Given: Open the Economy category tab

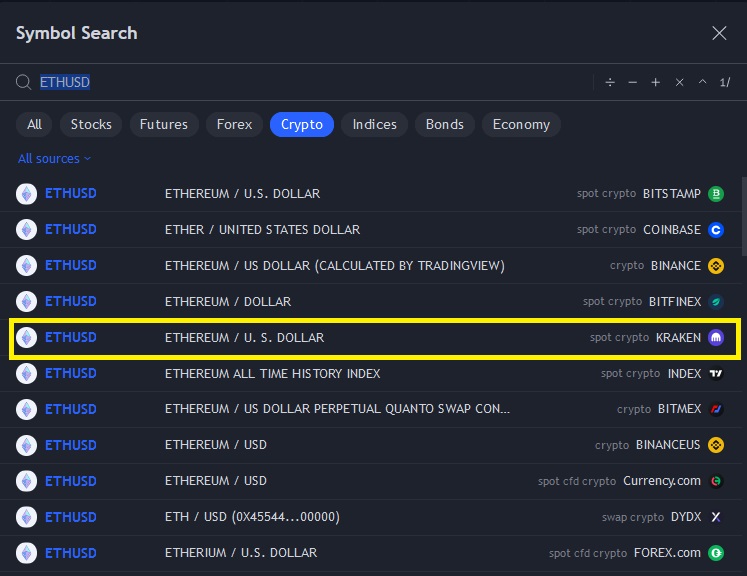Looking at the screenshot, I should click(x=521, y=124).
